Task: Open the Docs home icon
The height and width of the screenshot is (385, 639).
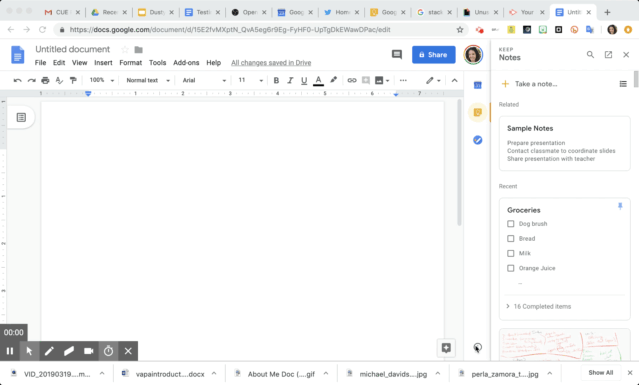Action: [18, 55]
